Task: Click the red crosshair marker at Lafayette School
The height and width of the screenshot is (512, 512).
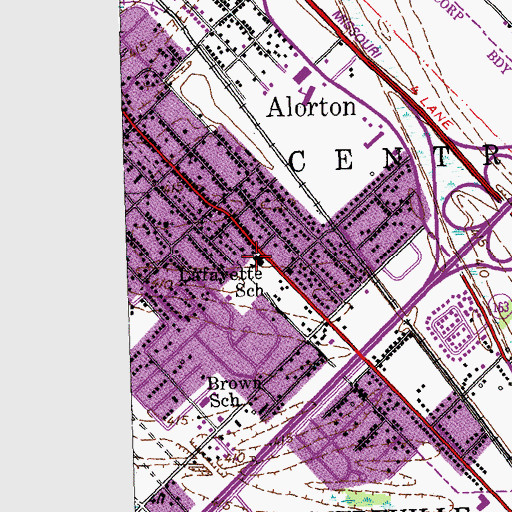Action: (x=257, y=256)
